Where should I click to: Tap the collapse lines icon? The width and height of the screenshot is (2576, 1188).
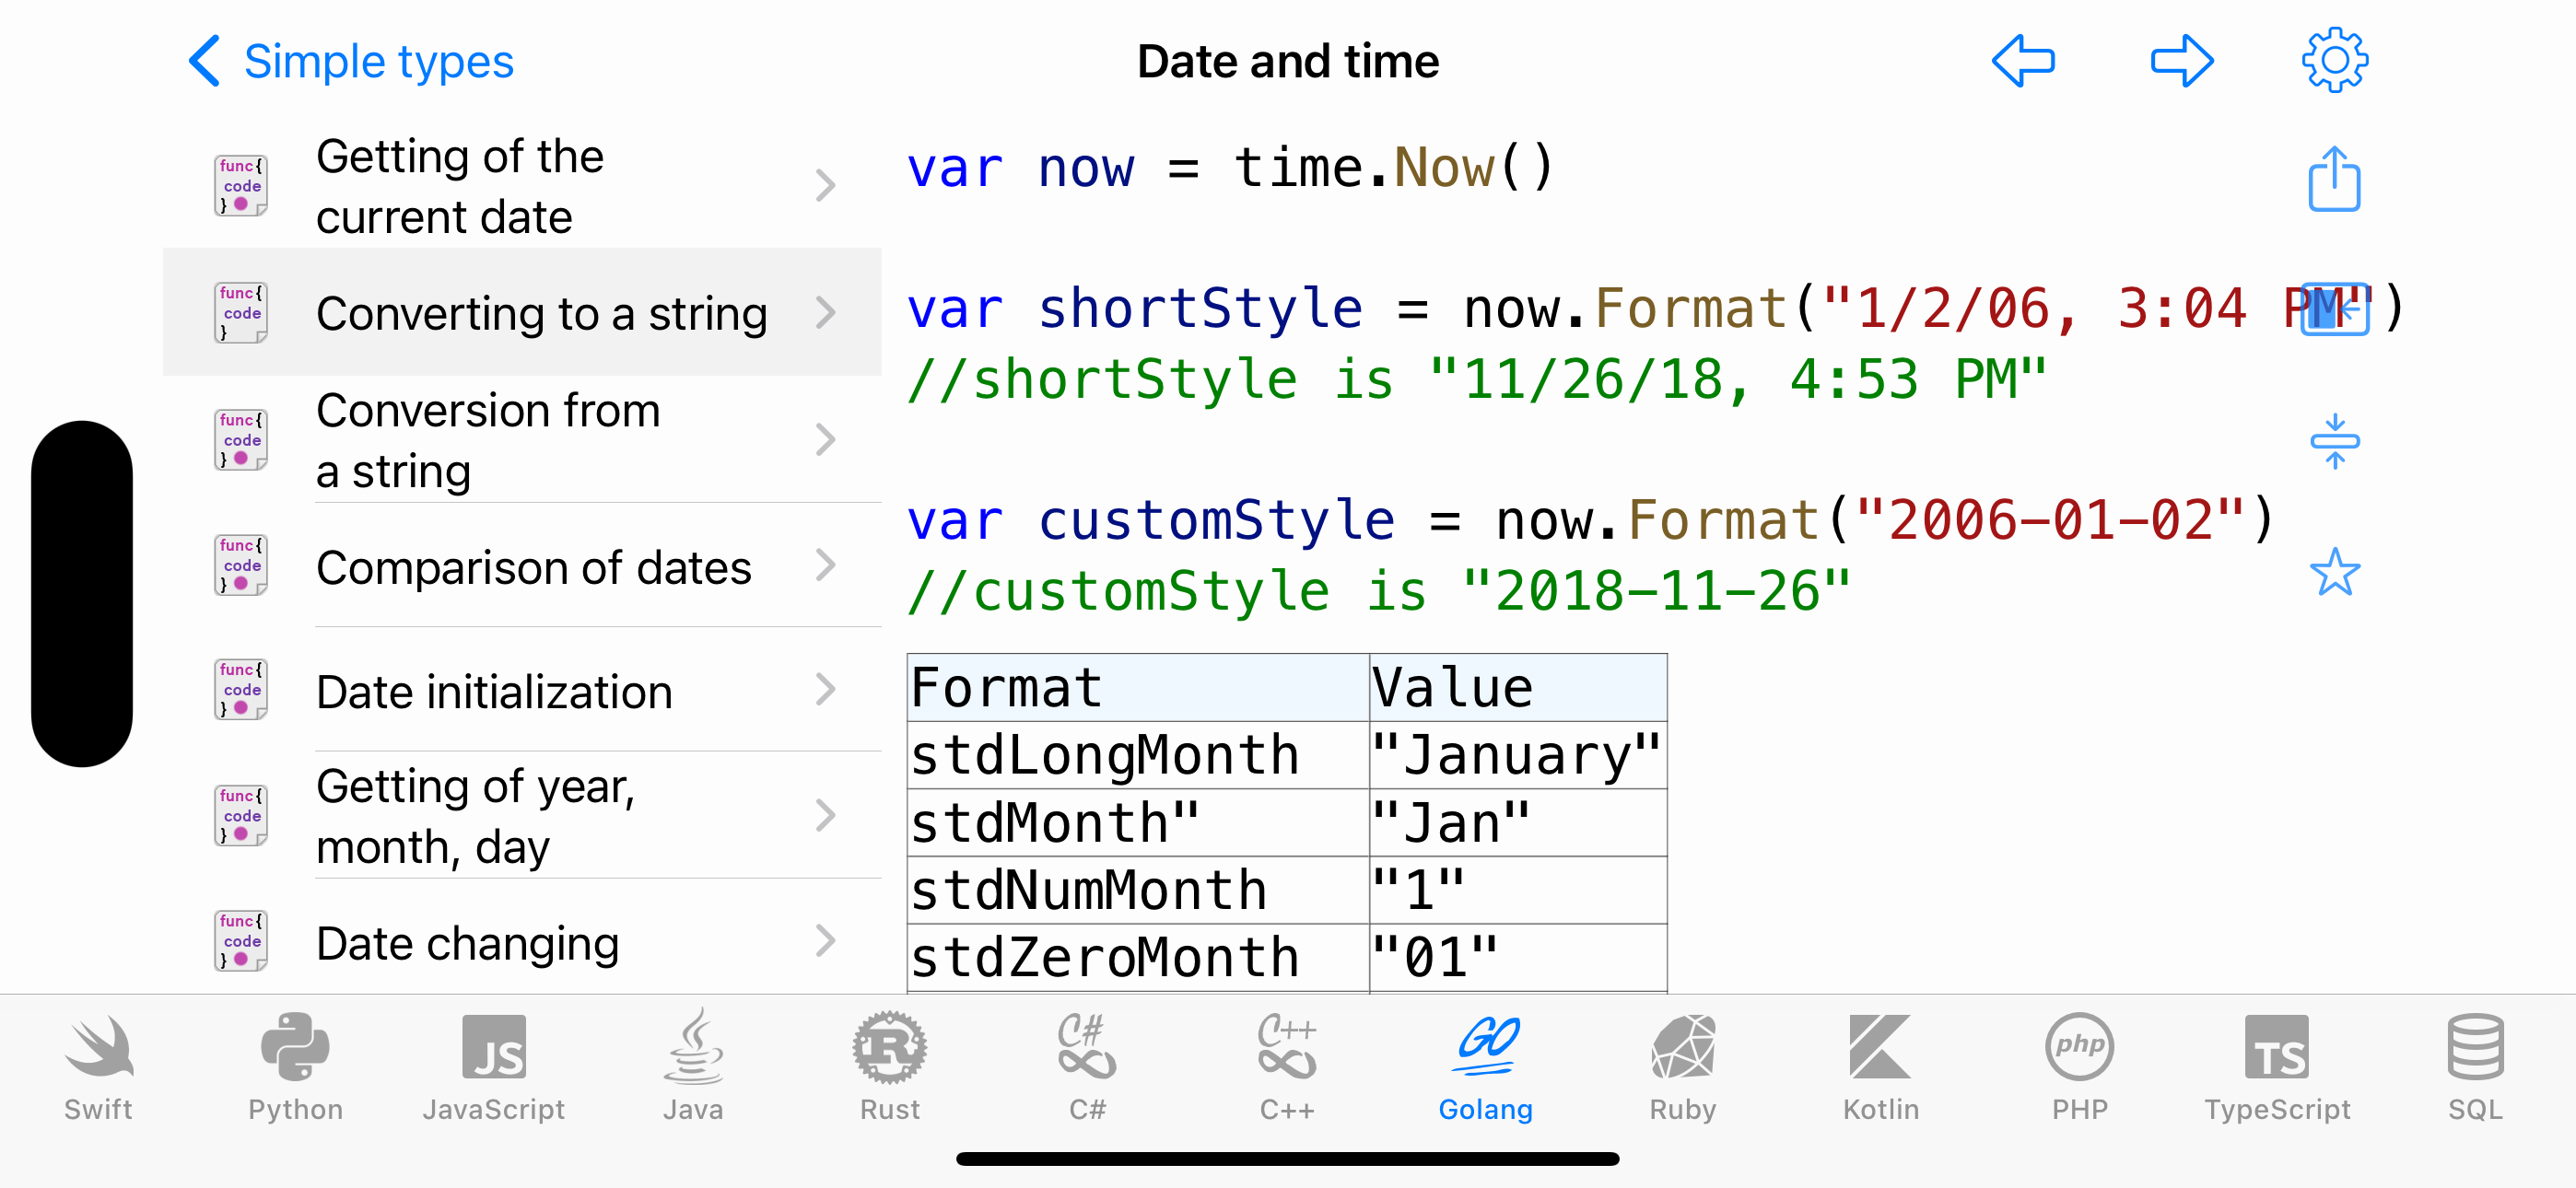tap(2334, 441)
